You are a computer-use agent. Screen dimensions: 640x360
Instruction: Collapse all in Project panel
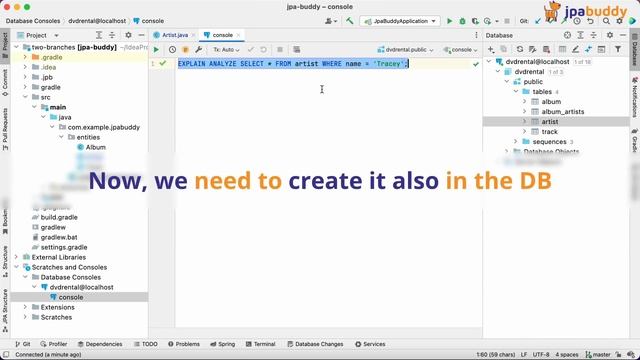point(112,35)
